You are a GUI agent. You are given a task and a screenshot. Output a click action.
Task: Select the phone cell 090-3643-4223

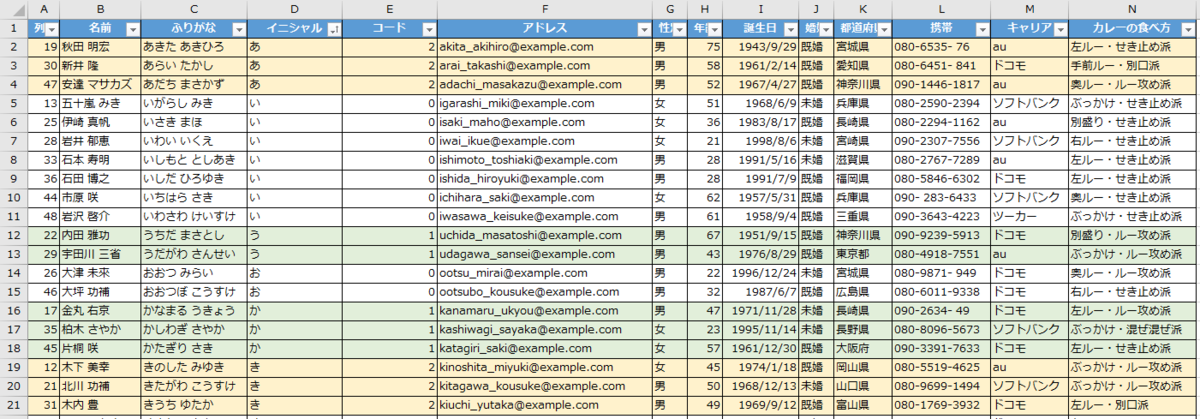click(x=940, y=216)
